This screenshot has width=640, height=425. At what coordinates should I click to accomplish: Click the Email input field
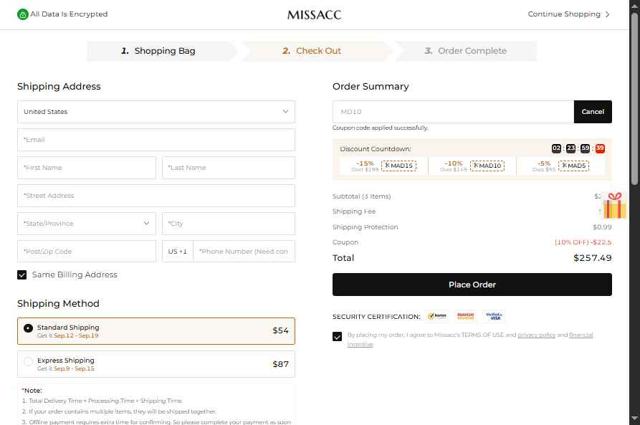click(156, 140)
